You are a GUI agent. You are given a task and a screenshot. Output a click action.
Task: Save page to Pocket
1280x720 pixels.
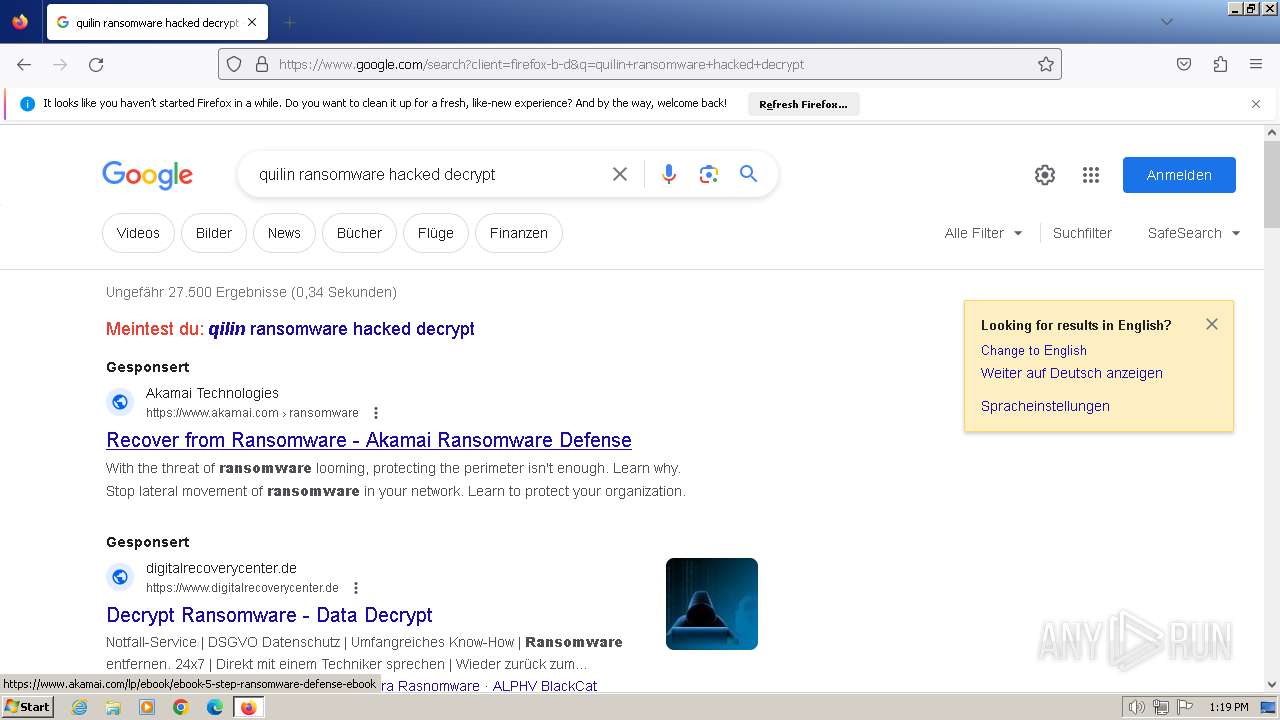tap(1184, 64)
